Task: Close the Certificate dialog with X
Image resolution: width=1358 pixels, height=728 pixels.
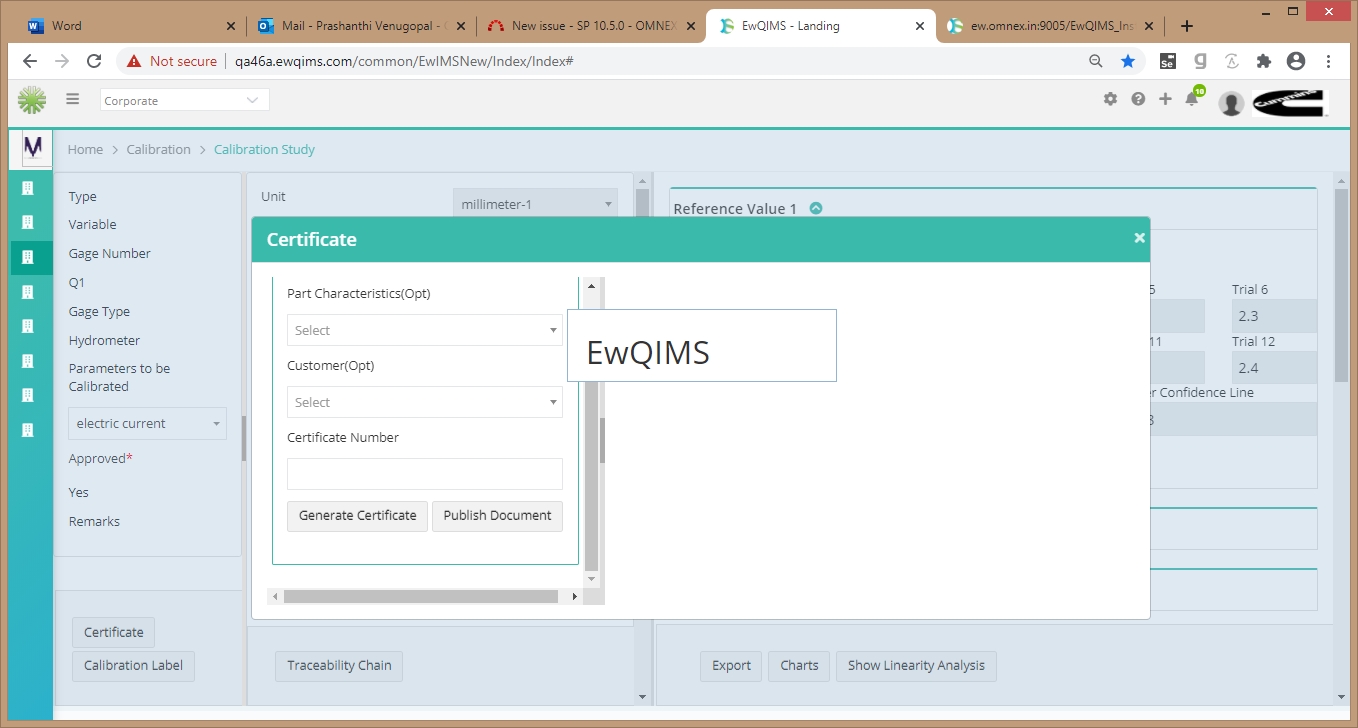Action: tap(1139, 238)
